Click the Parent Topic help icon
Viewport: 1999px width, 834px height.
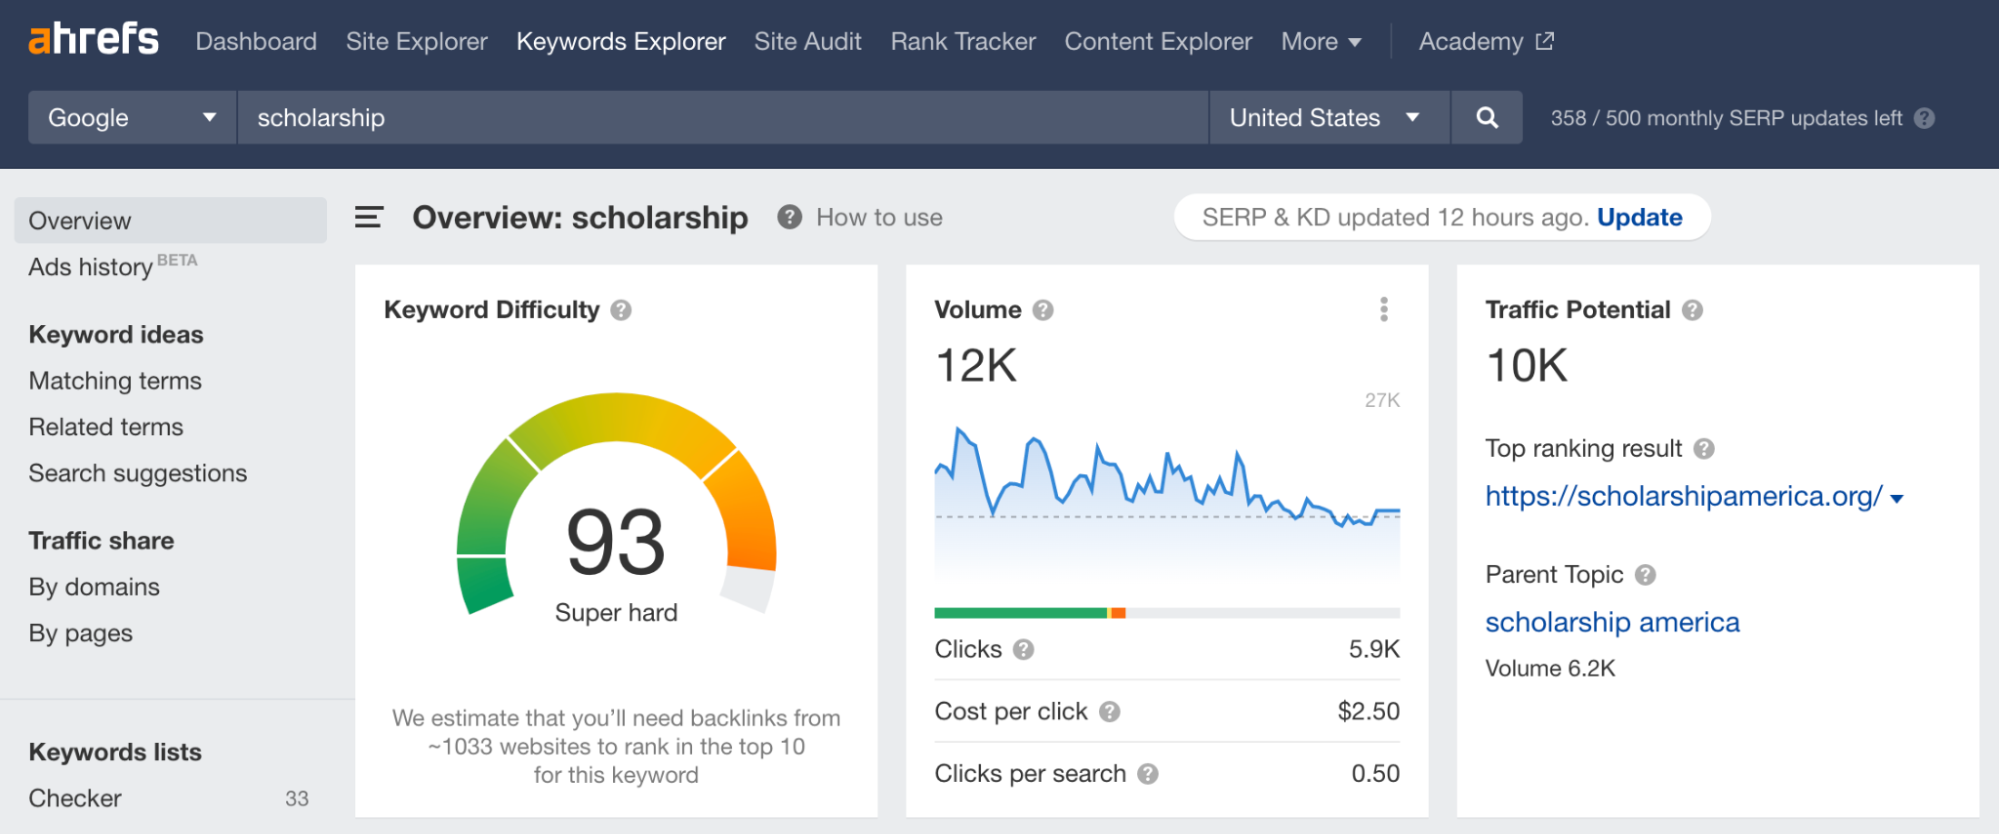1645,575
